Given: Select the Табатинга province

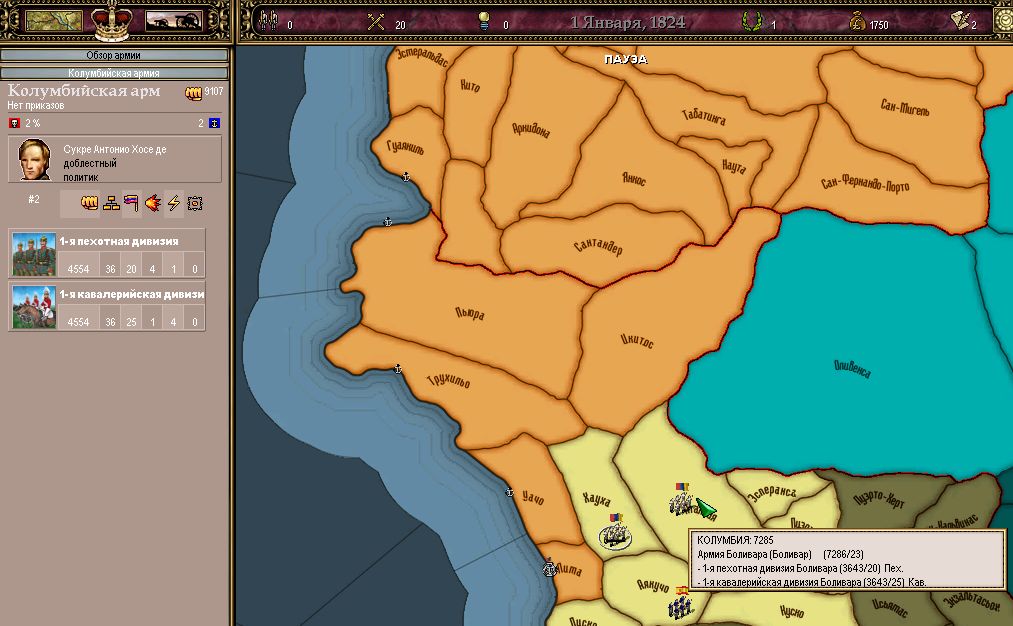Looking at the screenshot, I should click(704, 117).
